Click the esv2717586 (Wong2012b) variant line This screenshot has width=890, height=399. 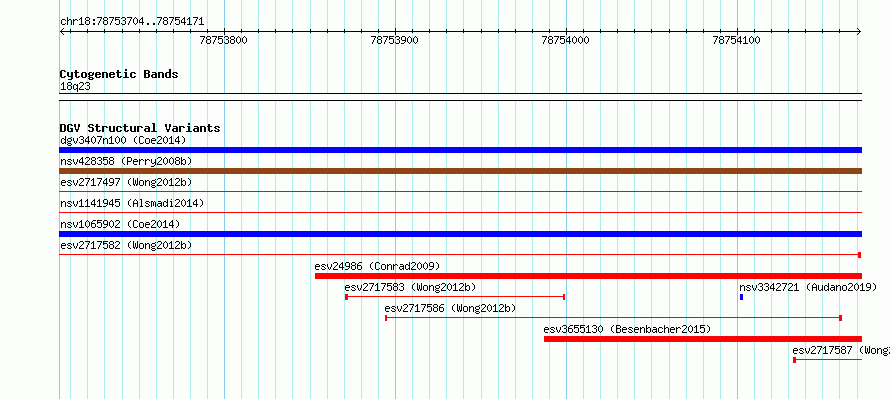[x=613, y=318]
